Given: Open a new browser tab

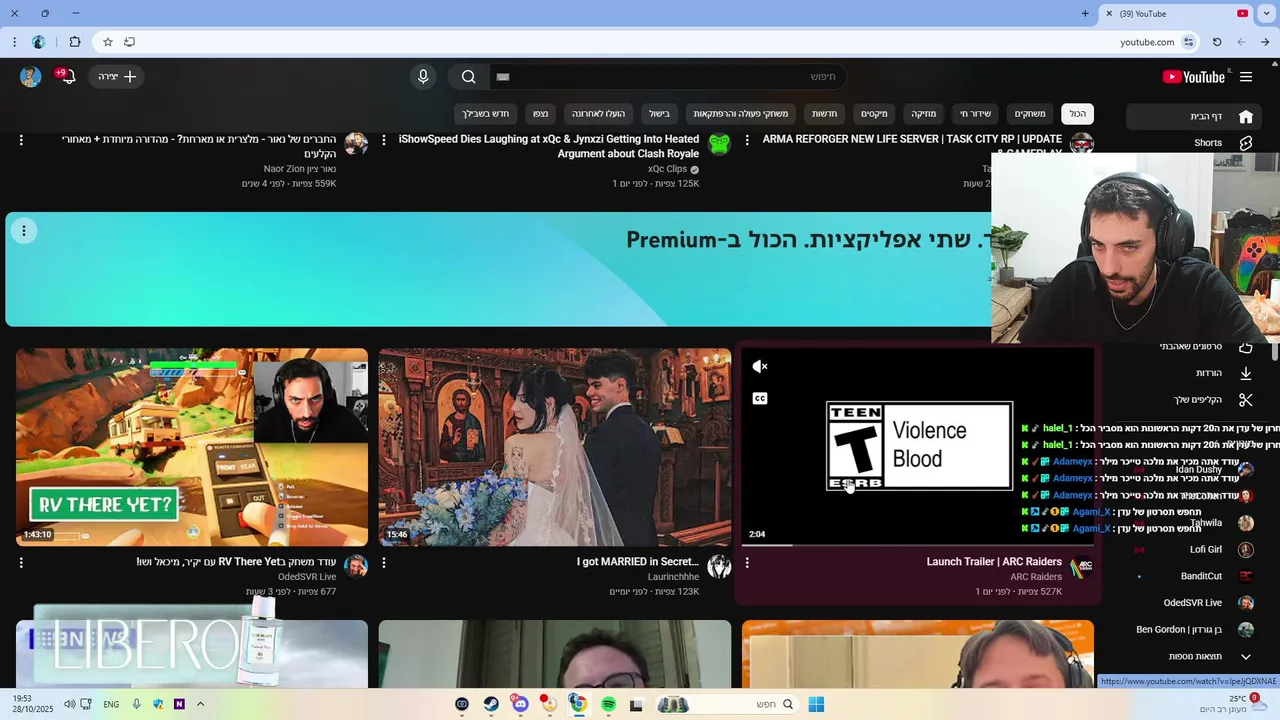Looking at the screenshot, I should [1085, 14].
